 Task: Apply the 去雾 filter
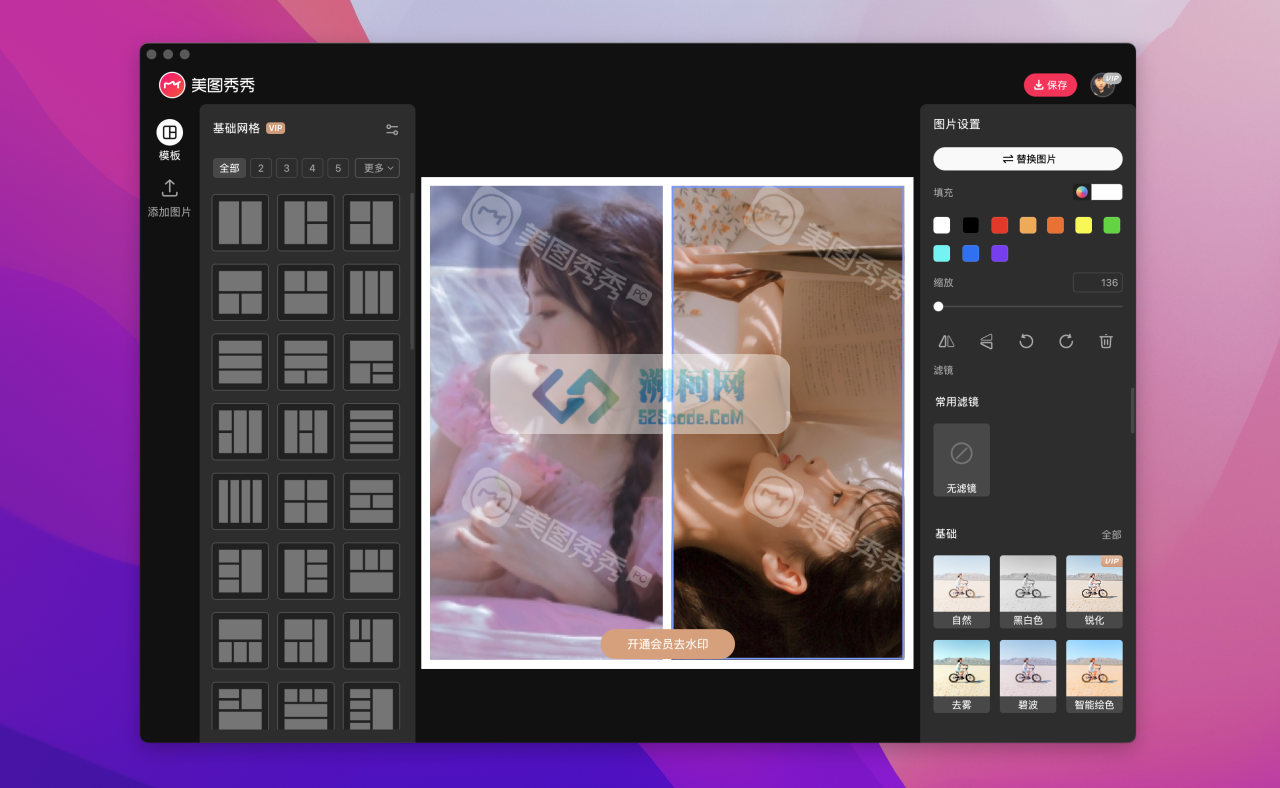click(x=962, y=677)
